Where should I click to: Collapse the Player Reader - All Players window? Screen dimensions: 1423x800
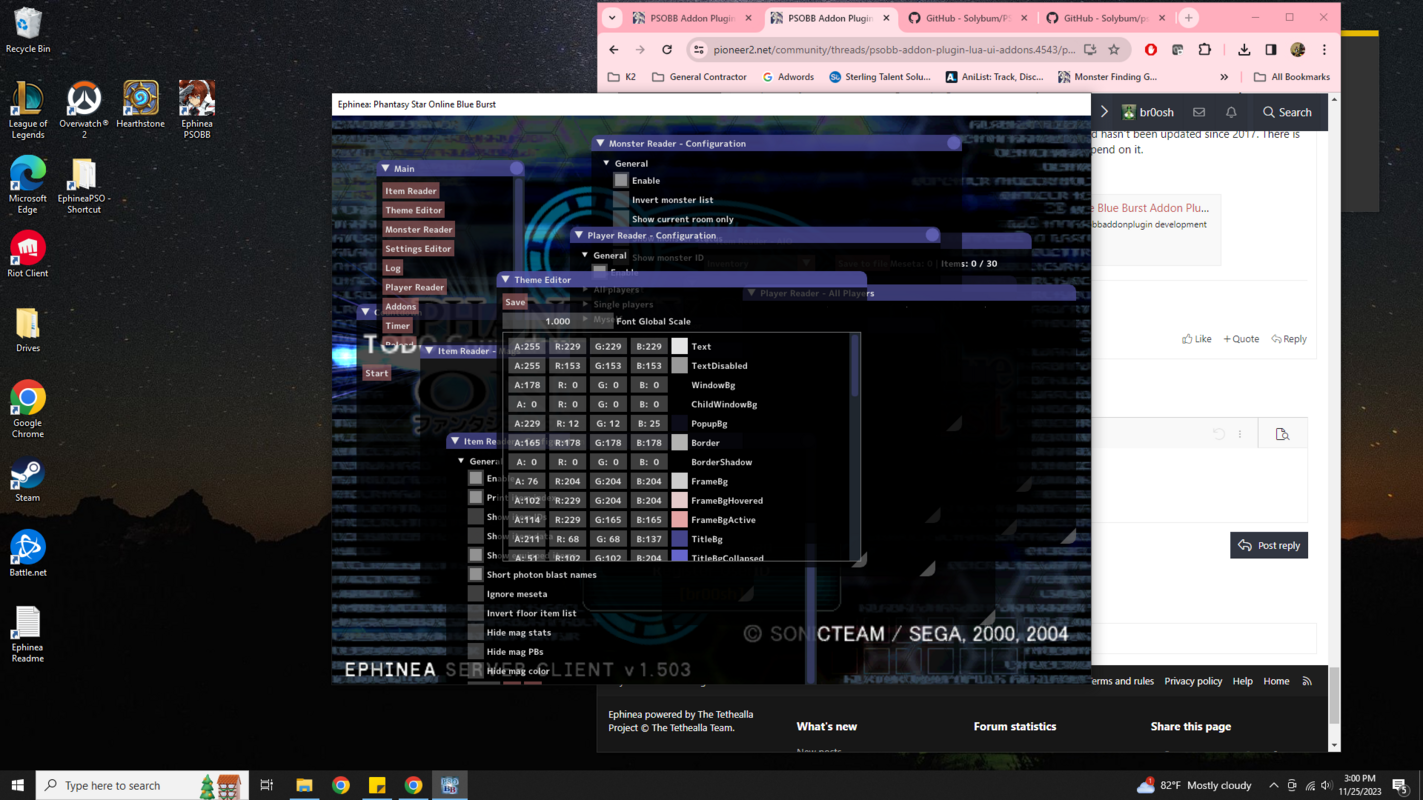[x=751, y=293]
